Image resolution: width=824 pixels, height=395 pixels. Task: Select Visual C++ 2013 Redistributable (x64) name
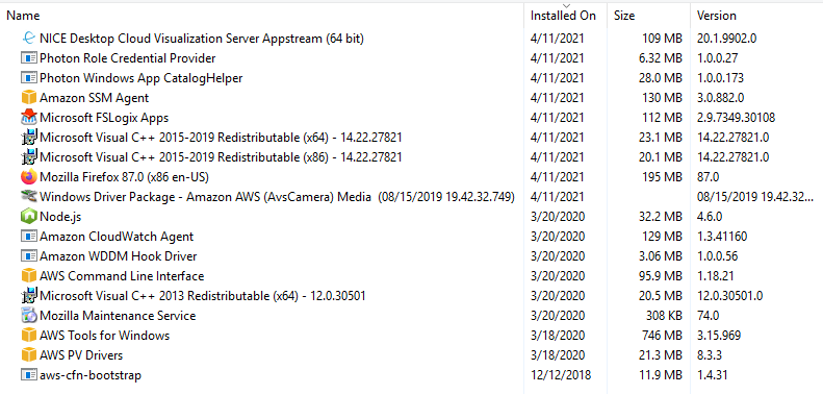202,296
